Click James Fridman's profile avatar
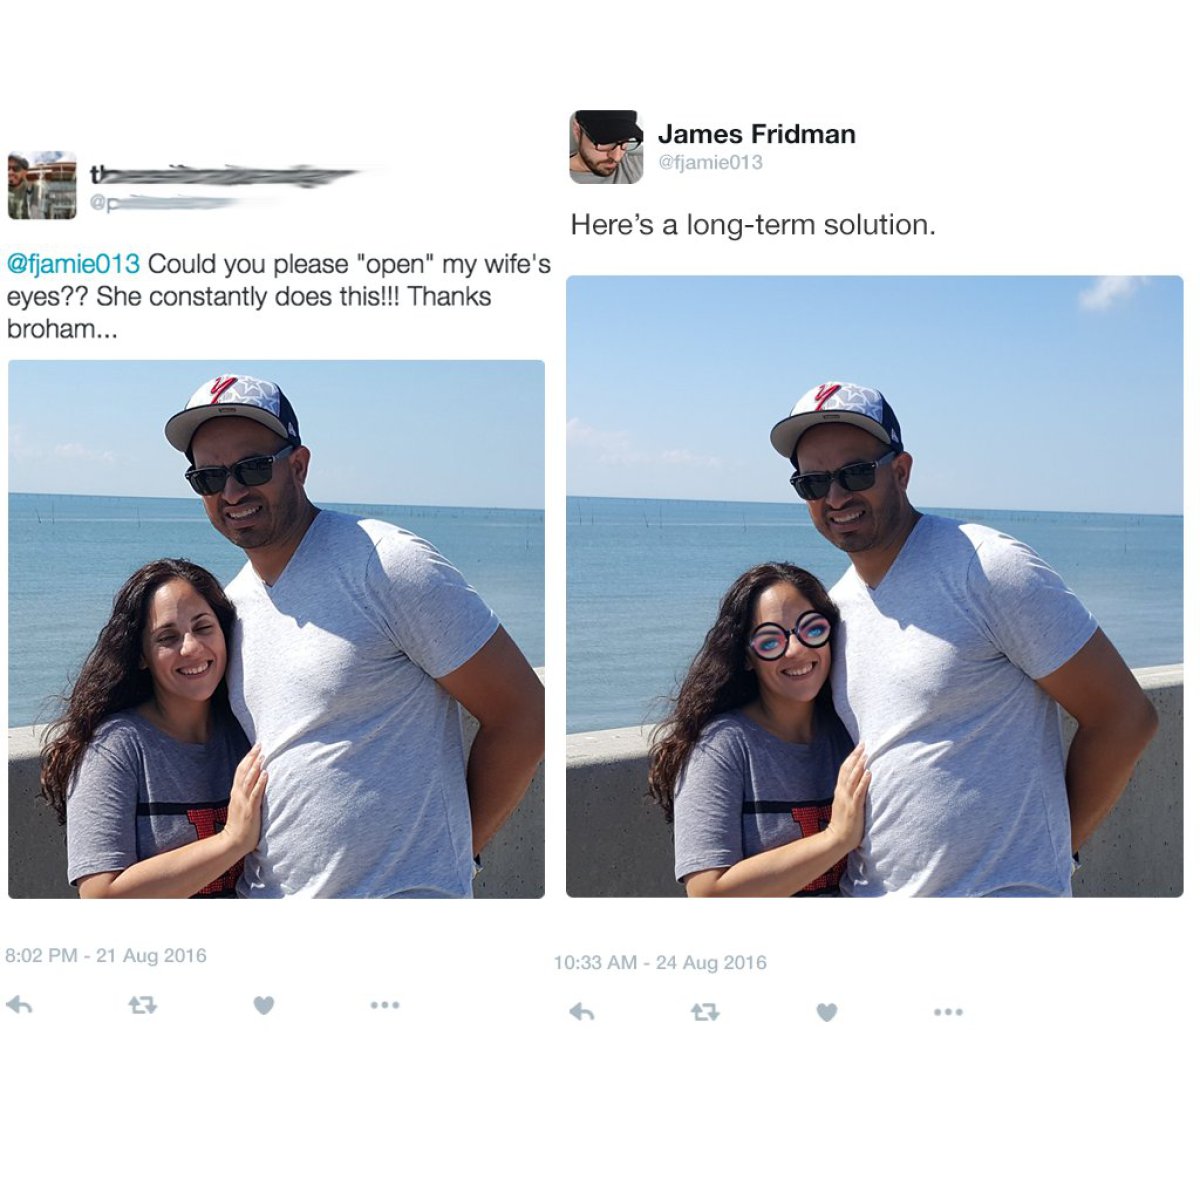The width and height of the screenshot is (1200, 1200). click(606, 147)
